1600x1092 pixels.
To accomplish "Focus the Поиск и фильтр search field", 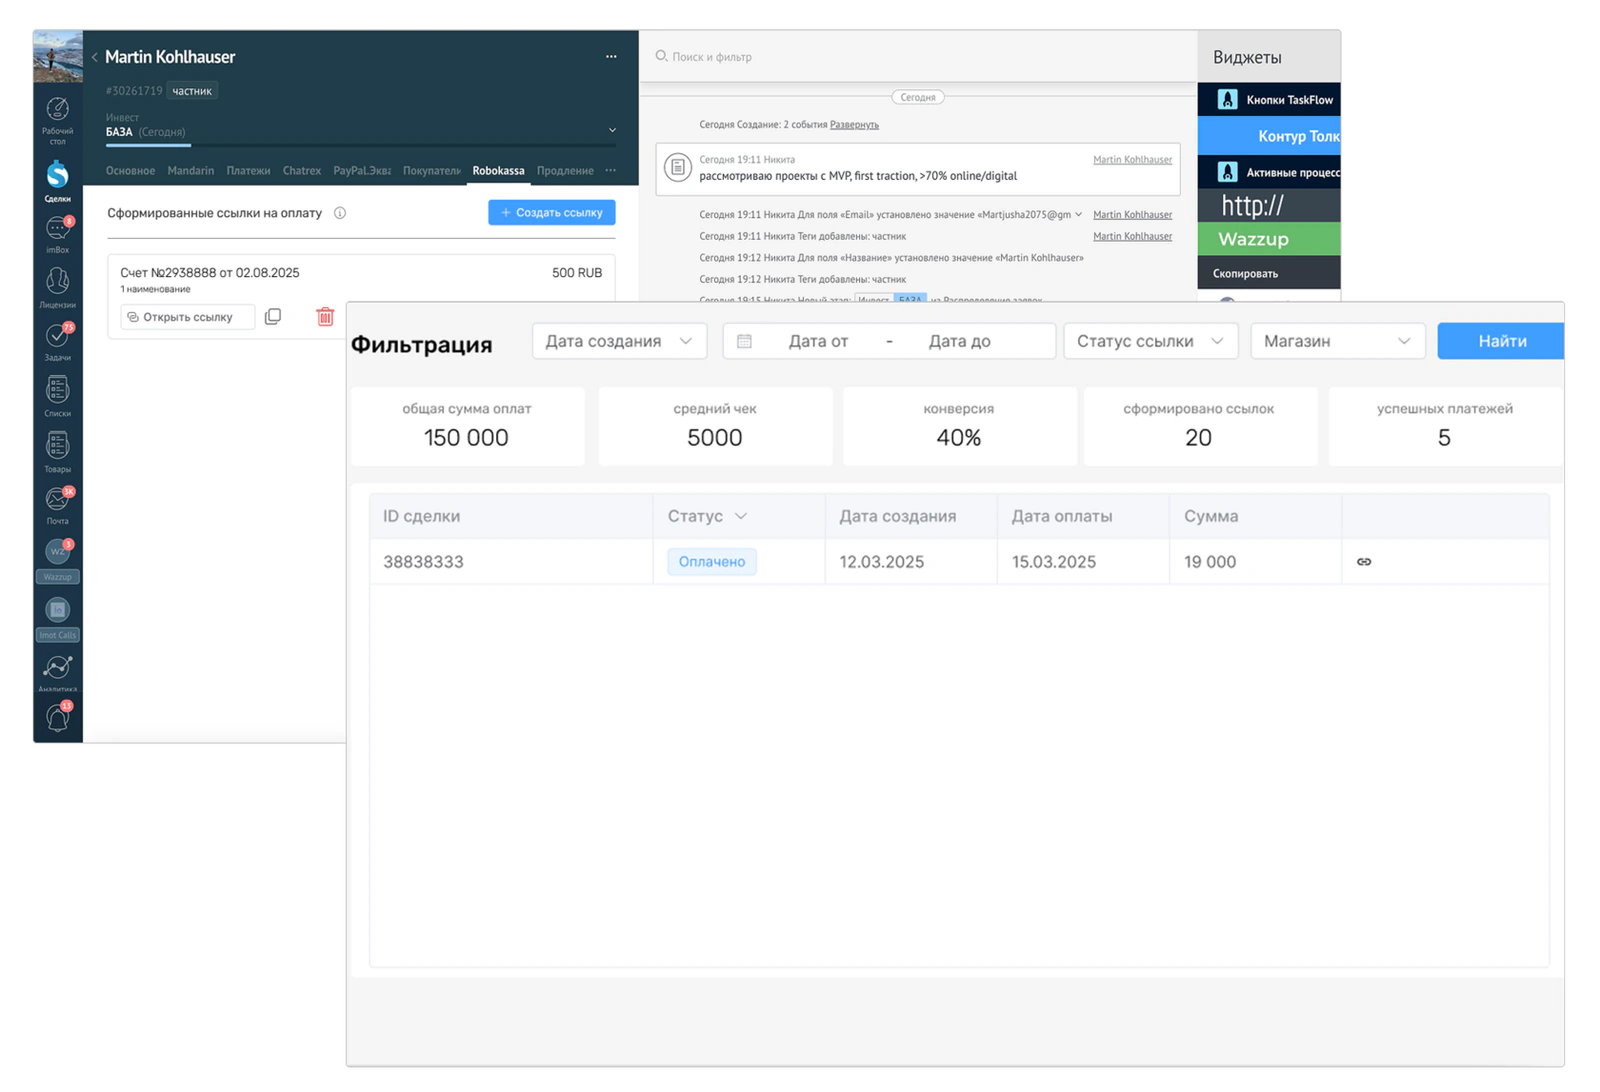I will click(918, 57).
